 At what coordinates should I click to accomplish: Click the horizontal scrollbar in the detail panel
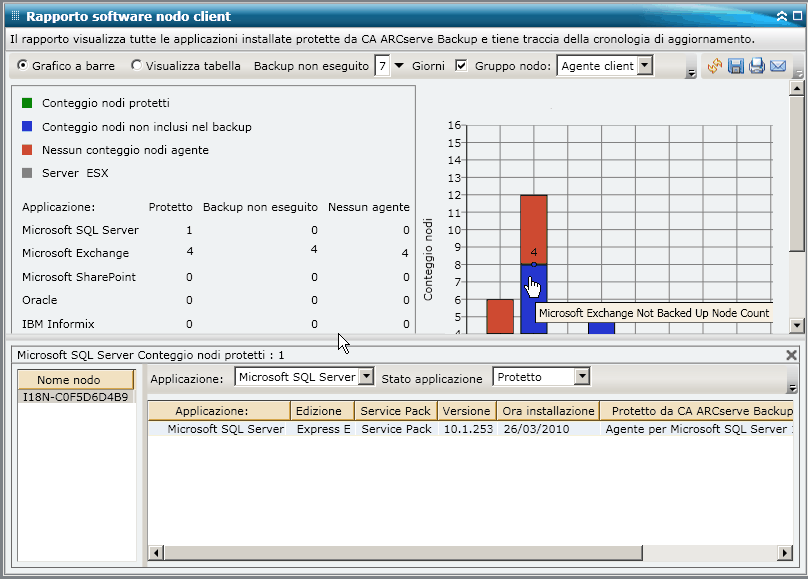point(400,551)
